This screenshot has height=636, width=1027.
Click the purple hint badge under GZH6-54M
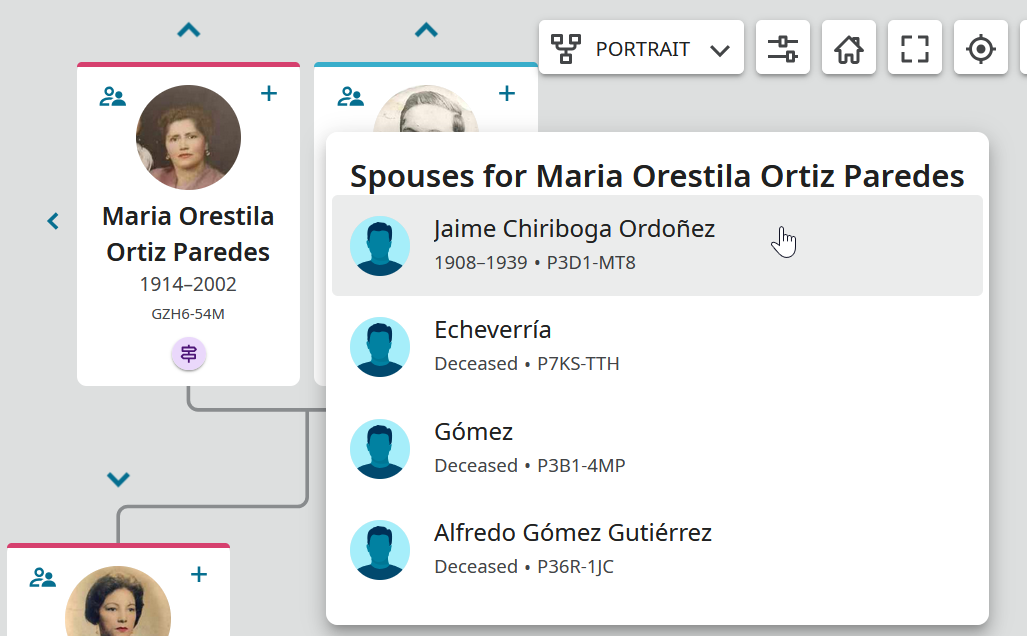coord(189,353)
